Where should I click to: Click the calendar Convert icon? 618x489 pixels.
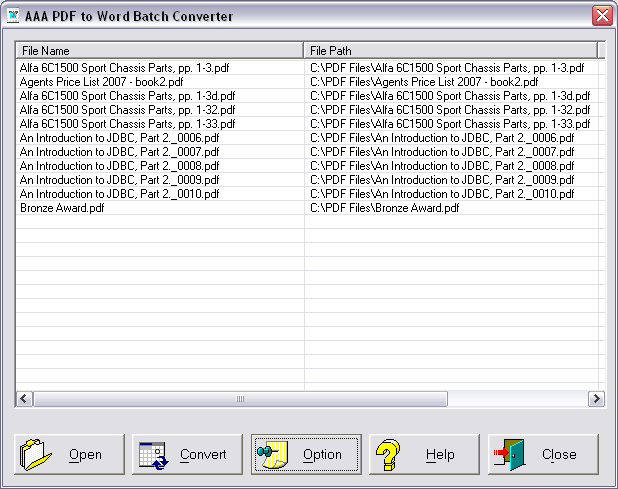[154, 456]
